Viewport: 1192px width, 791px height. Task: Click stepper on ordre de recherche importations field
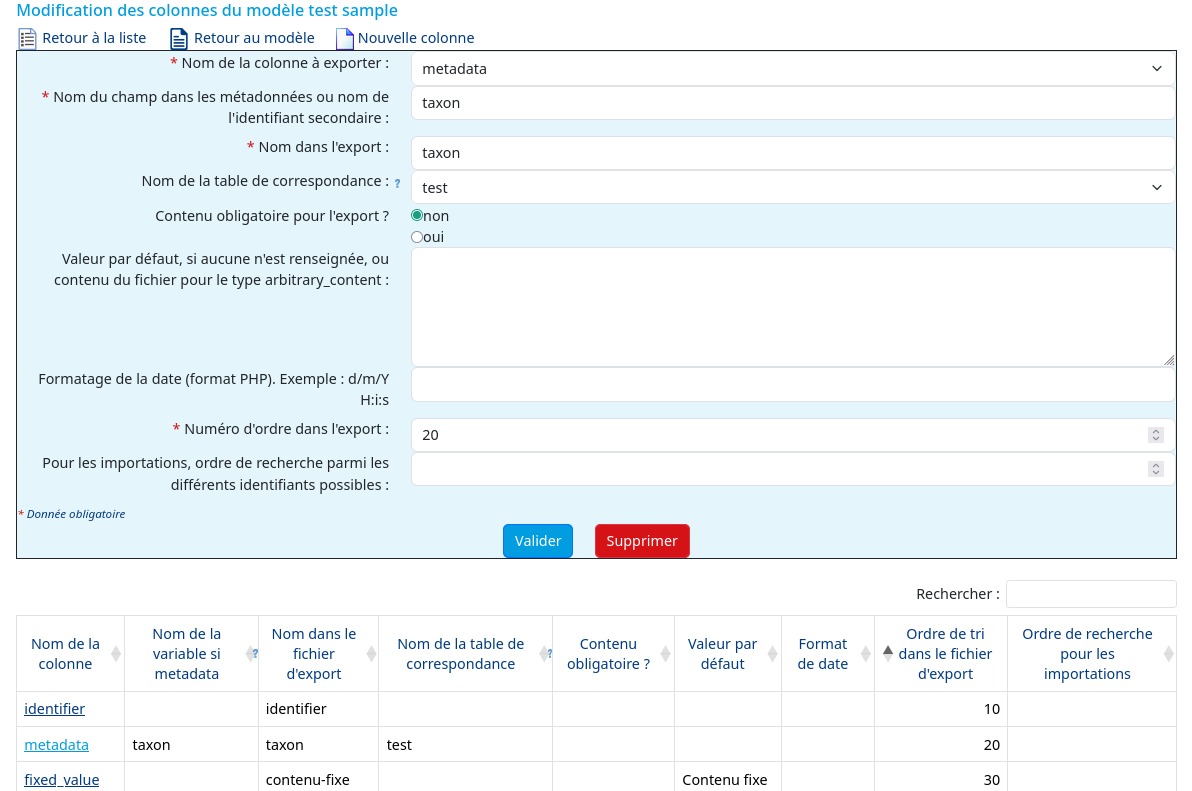click(x=1156, y=469)
